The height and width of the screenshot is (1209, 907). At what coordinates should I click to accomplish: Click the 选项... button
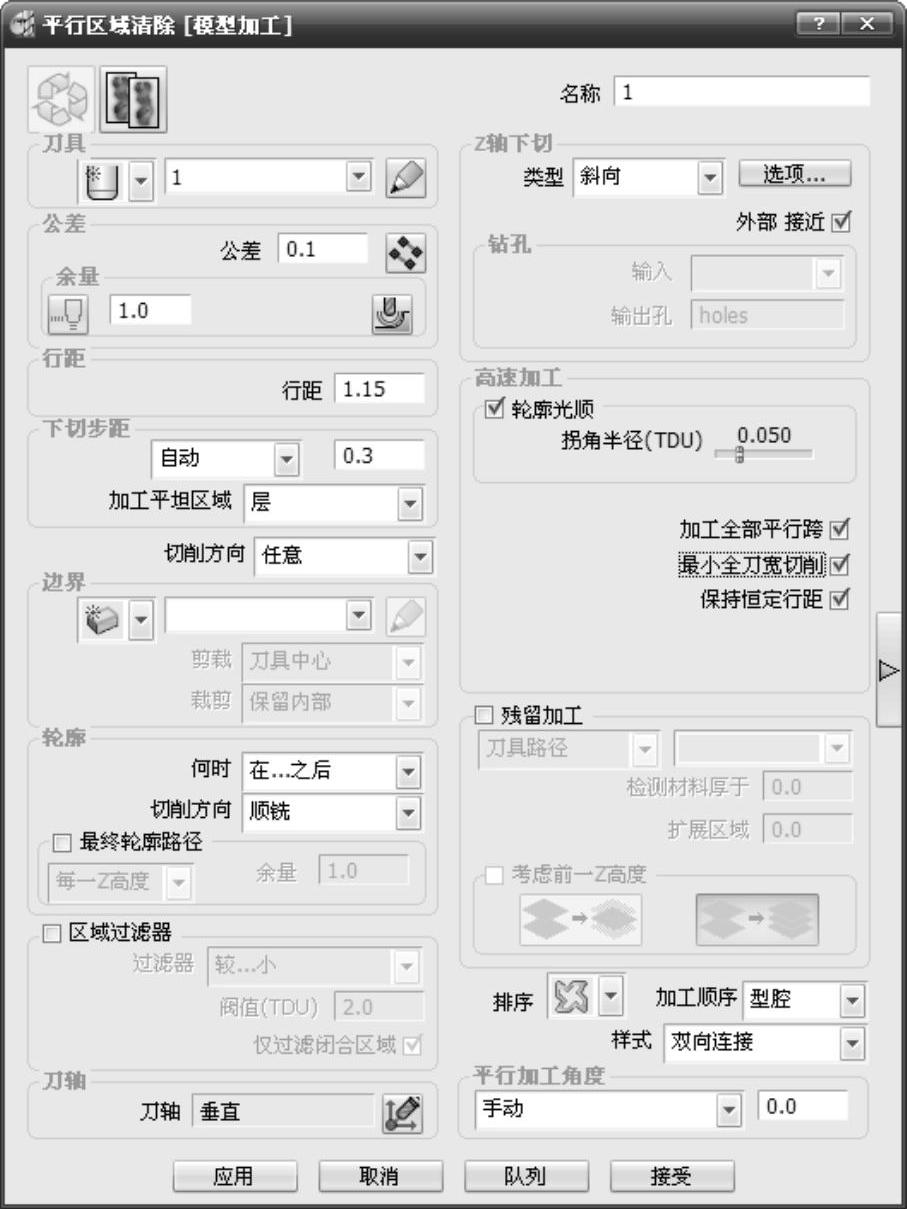click(x=795, y=174)
